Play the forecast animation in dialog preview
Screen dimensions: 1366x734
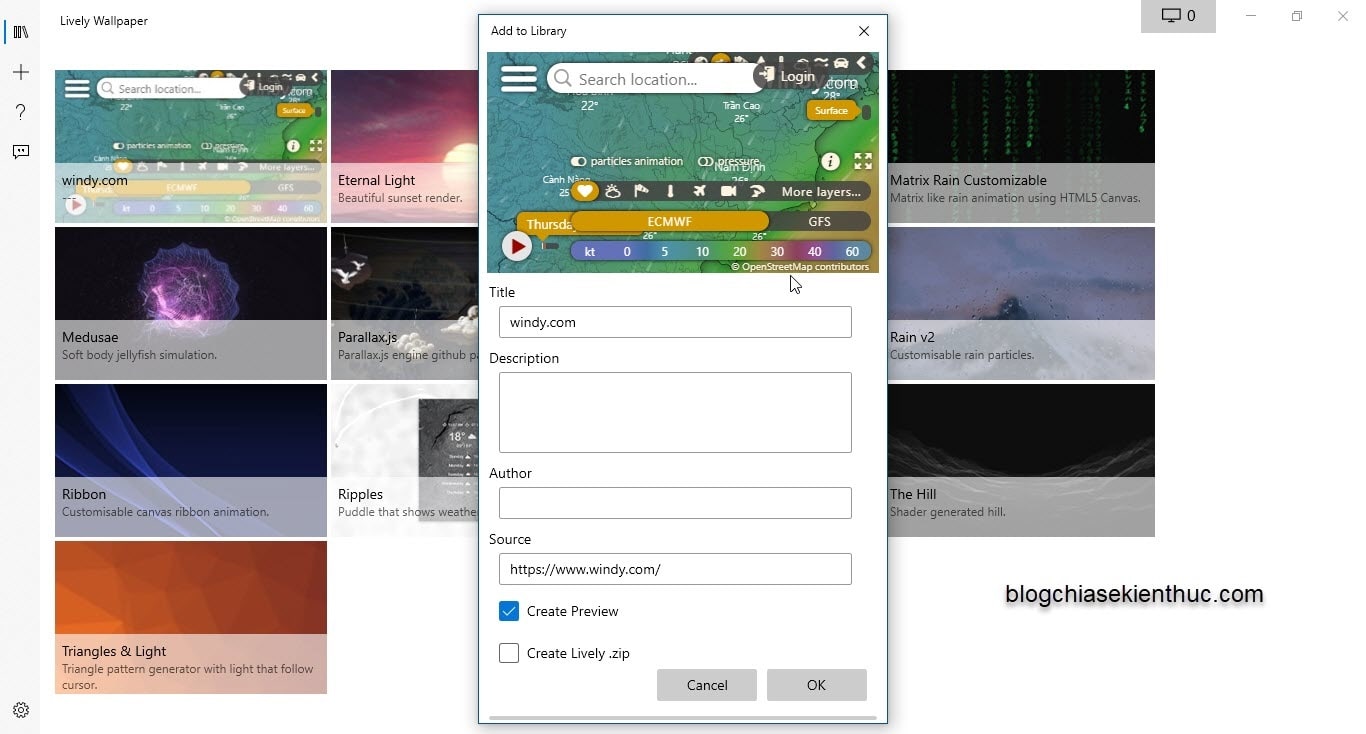click(516, 245)
